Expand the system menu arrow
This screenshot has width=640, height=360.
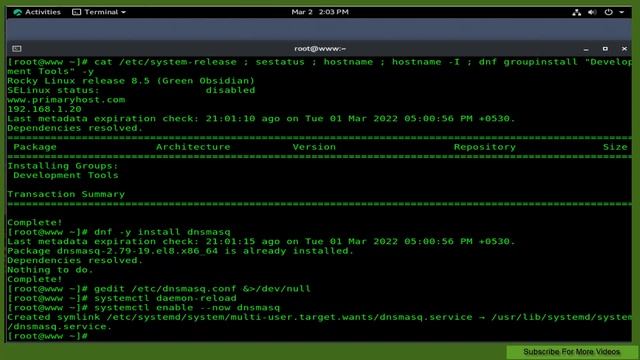pyautogui.click(x=622, y=12)
